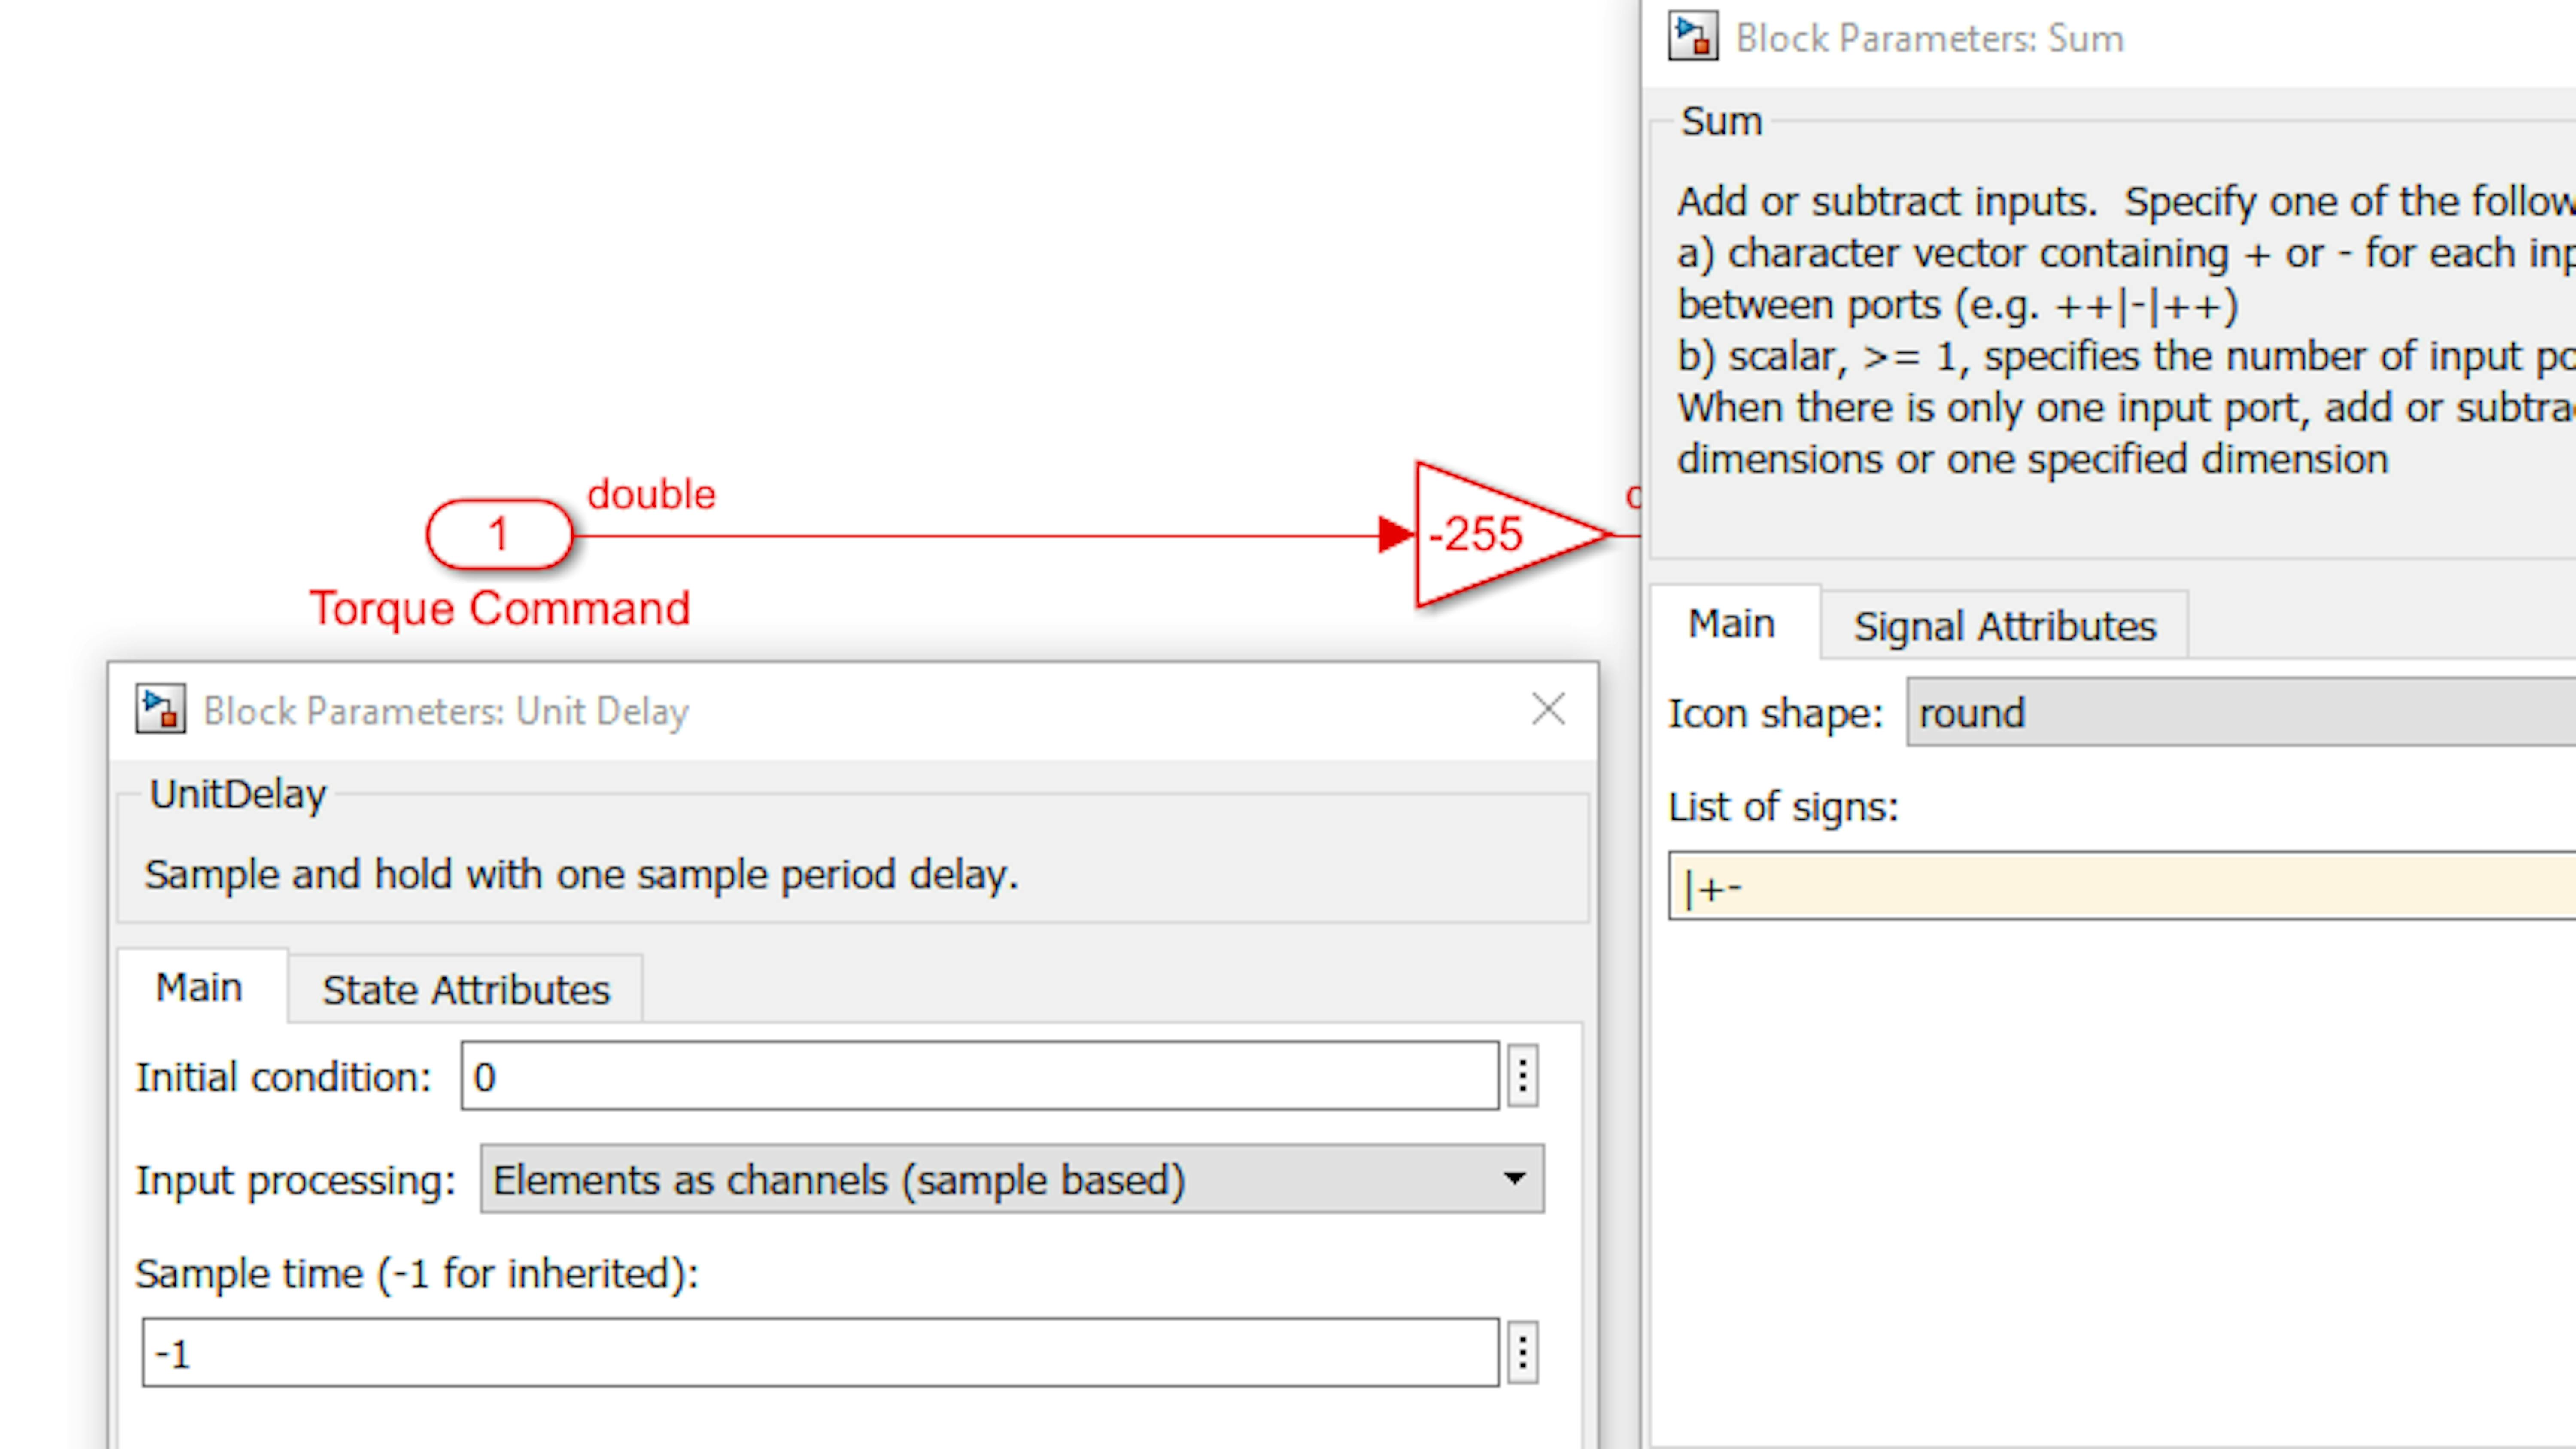Click the Initial condition input field
This screenshot has height=1449, width=2576.
point(980,1076)
